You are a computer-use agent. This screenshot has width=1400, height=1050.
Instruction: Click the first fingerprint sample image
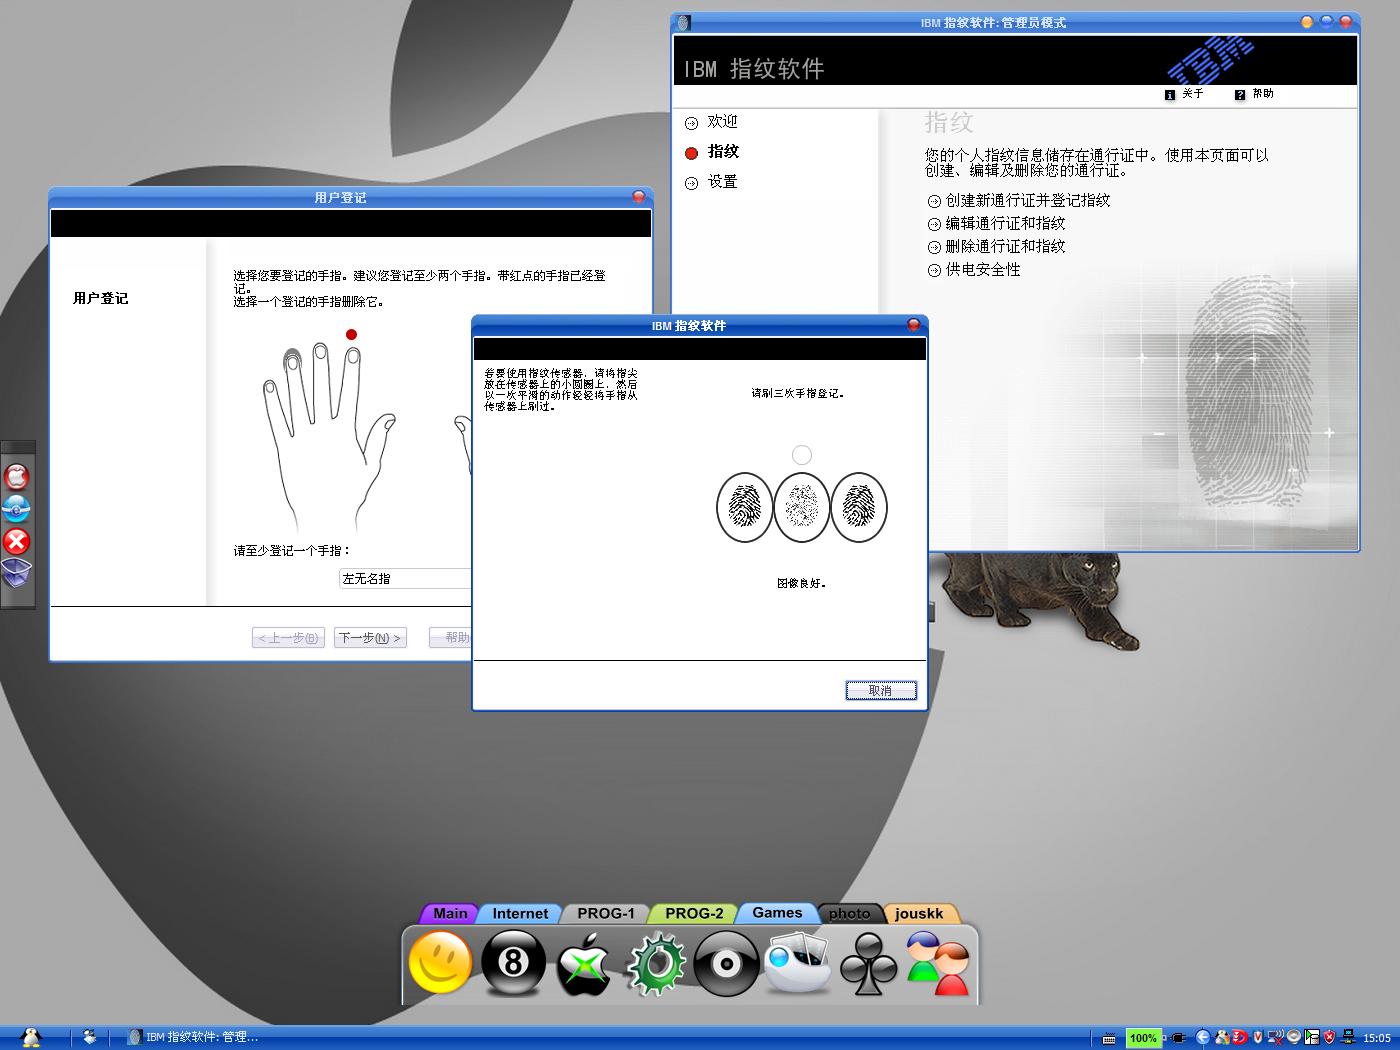(745, 508)
